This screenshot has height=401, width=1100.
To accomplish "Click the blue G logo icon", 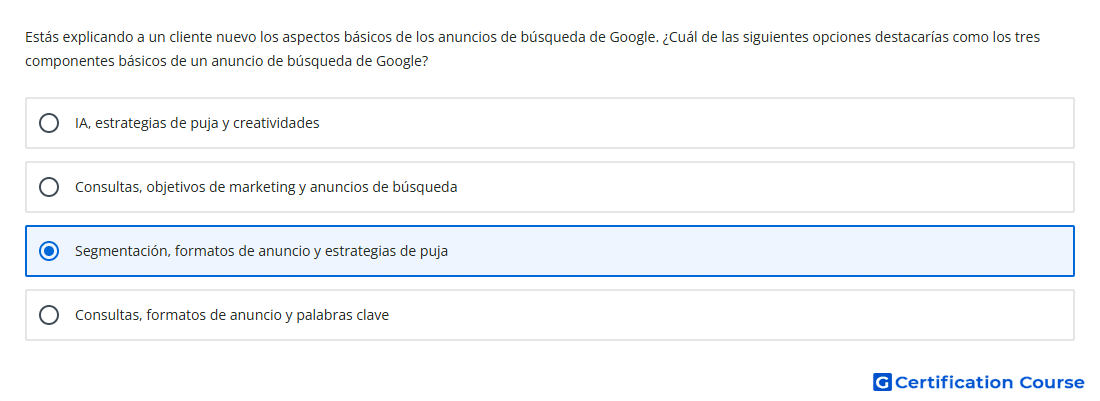I will [882, 382].
